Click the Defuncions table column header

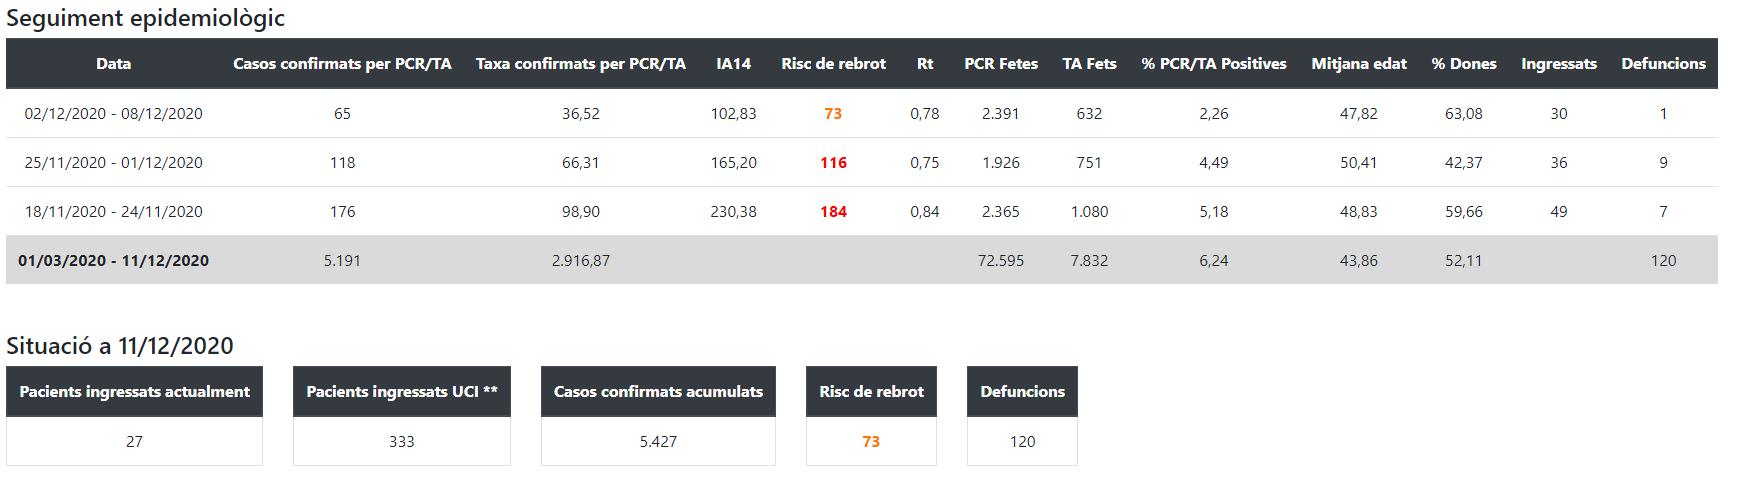tap(1663, 64)
